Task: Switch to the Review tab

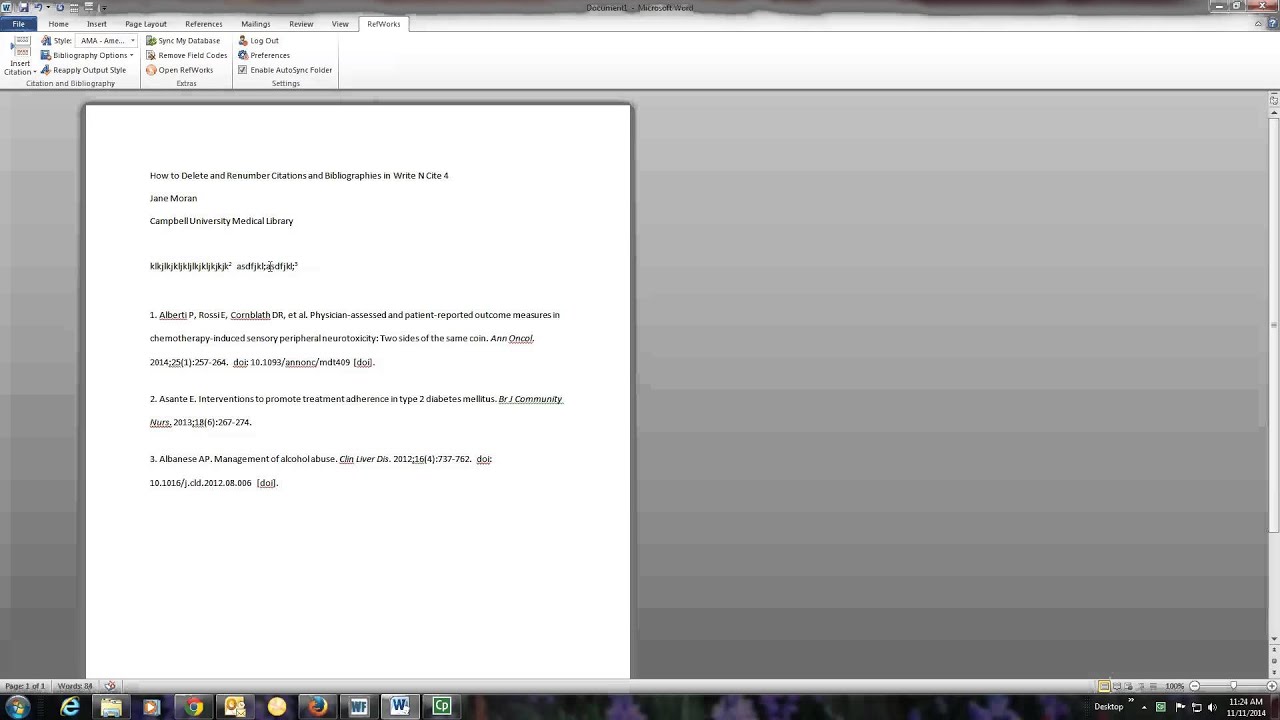Action: click(301, 24)
